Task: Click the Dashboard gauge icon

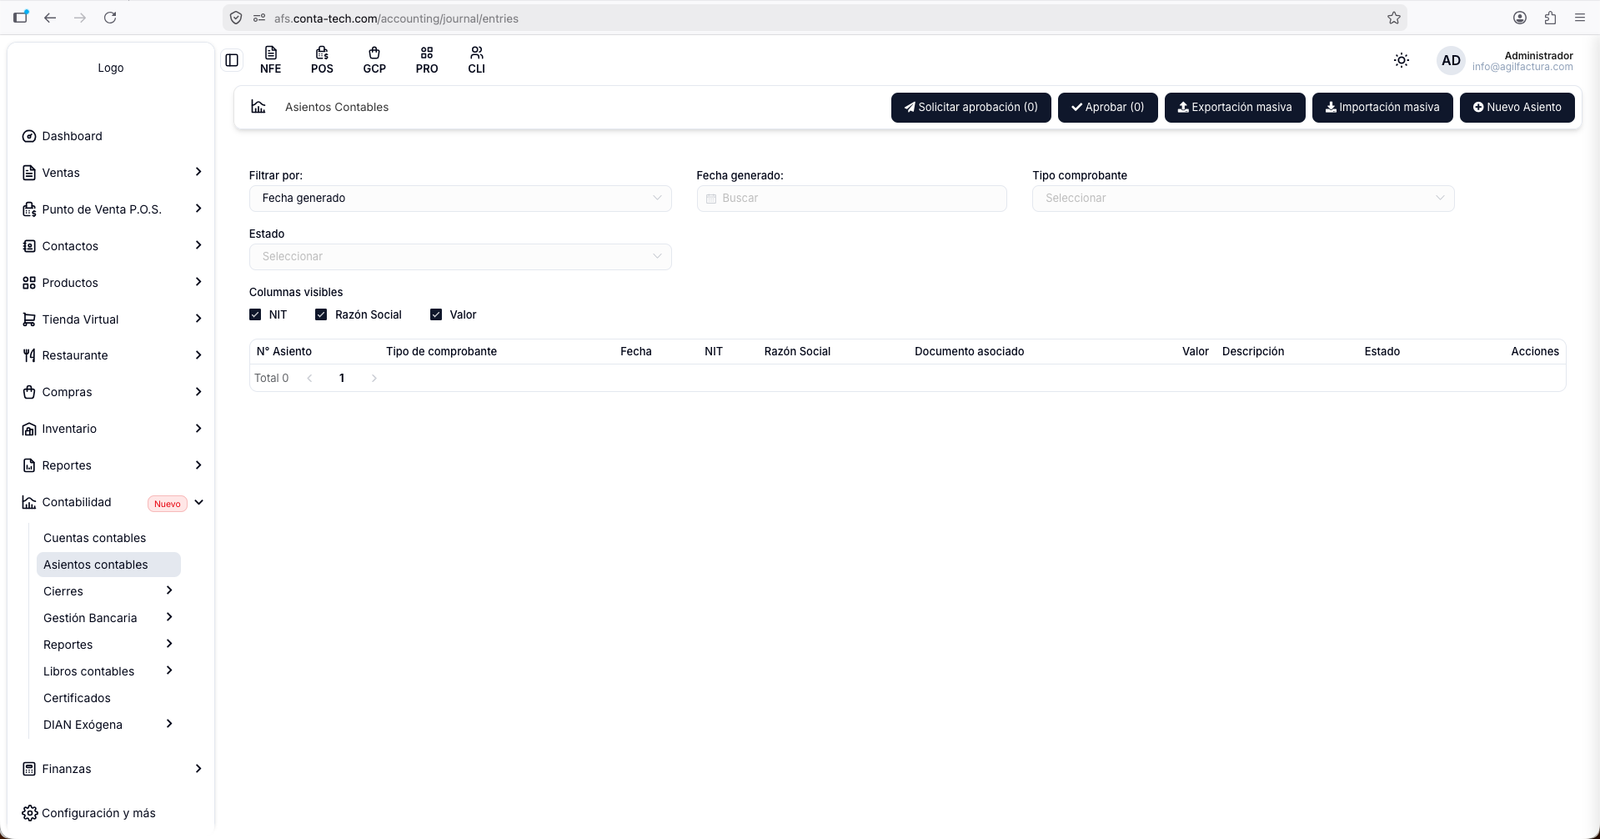Action: pos(29,136)
